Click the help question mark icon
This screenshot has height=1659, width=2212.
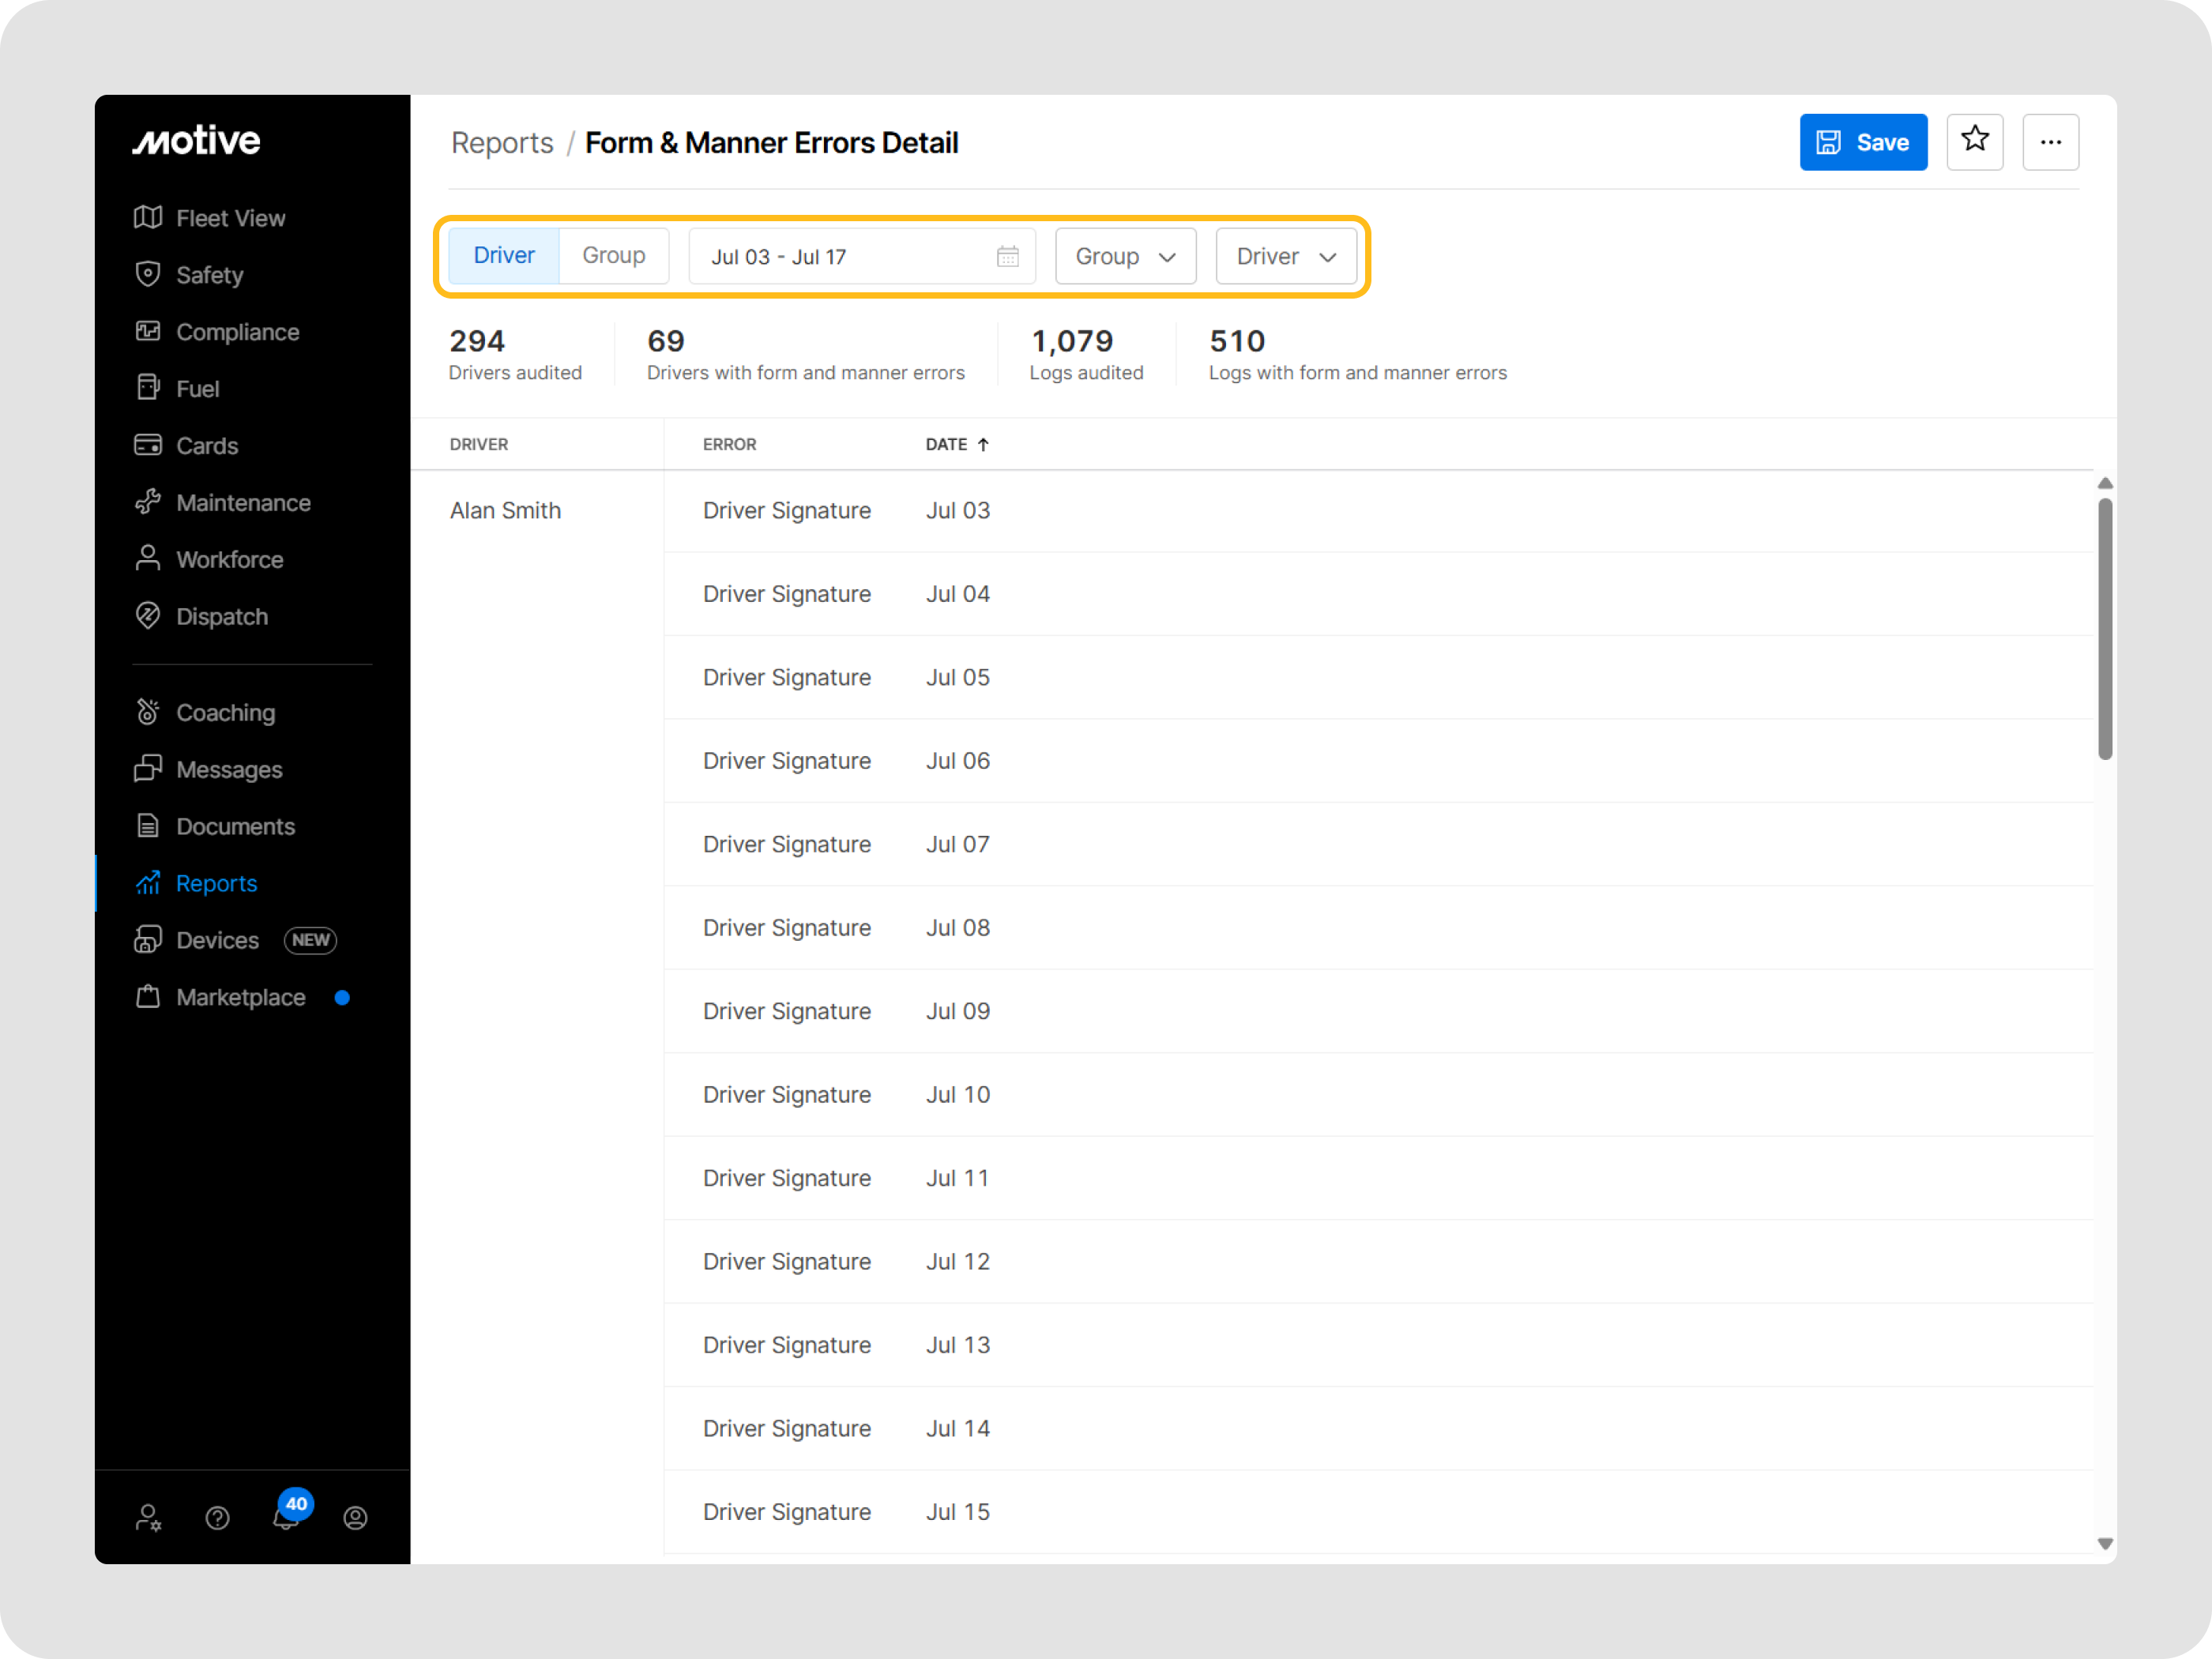click(x=217, y=1518)
